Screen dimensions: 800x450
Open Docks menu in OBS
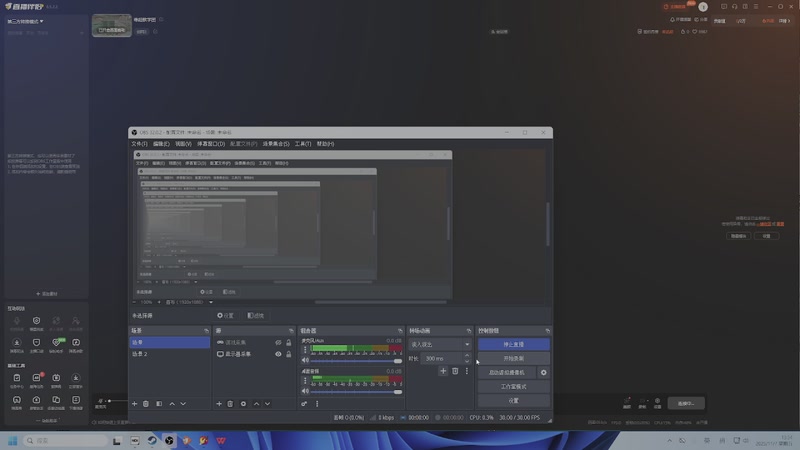point(211,144)
